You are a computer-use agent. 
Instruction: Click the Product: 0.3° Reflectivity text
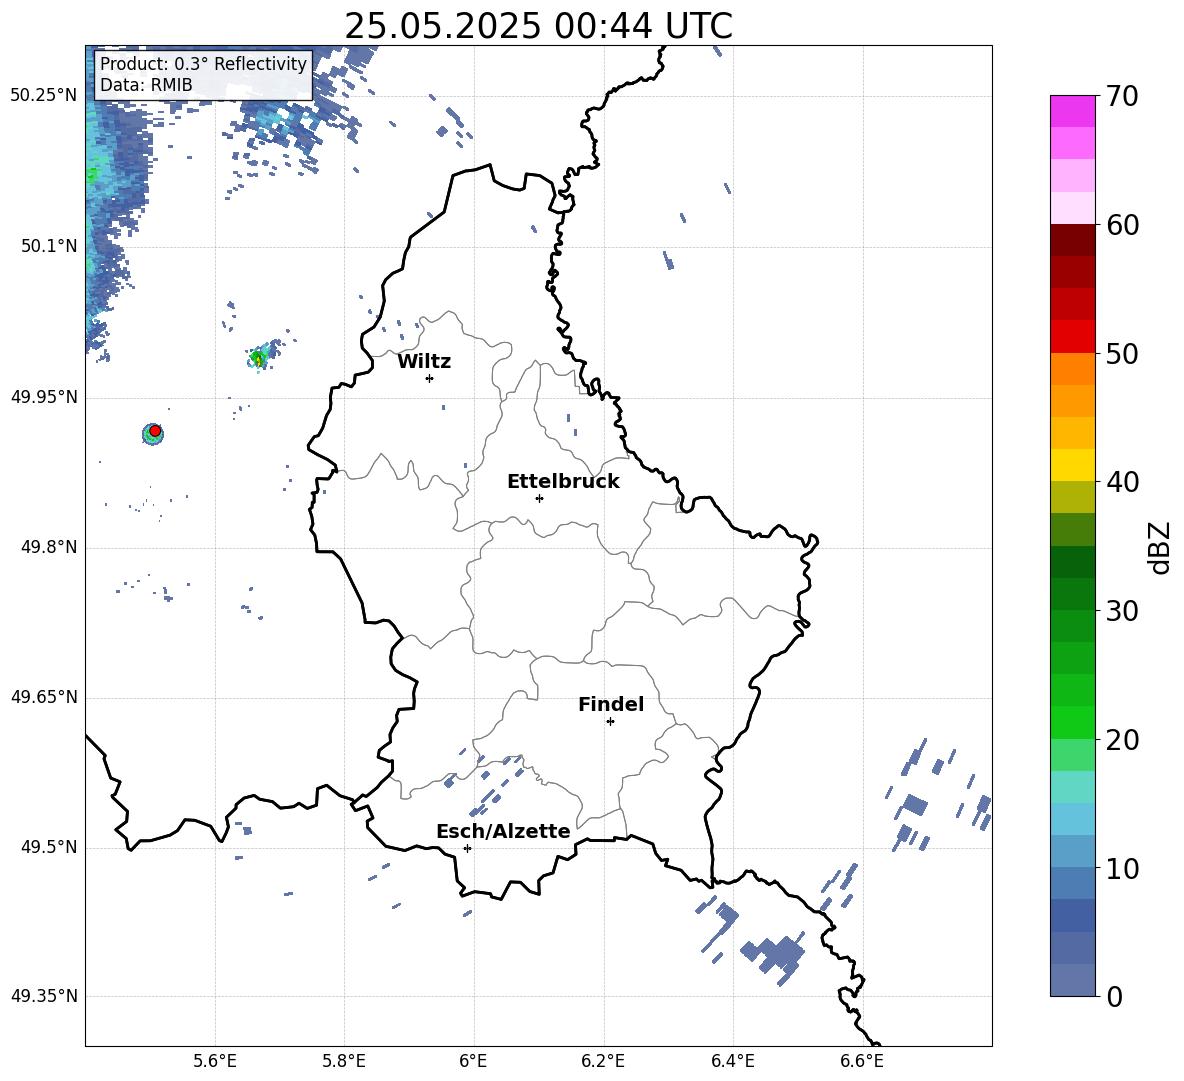[203, 64]
